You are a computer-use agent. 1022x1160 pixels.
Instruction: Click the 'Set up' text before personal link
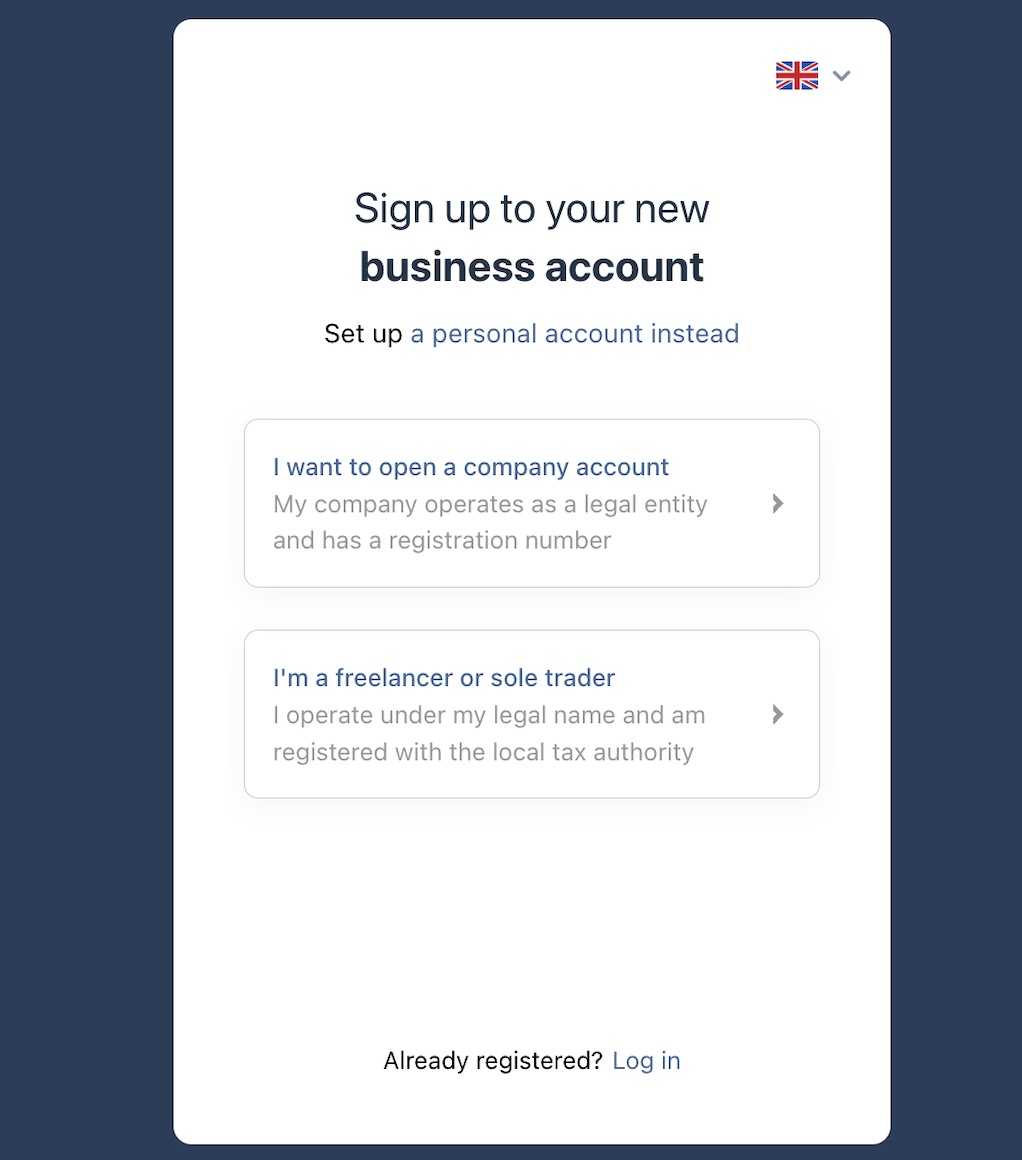pyautogui.click(x=363, y=334)
